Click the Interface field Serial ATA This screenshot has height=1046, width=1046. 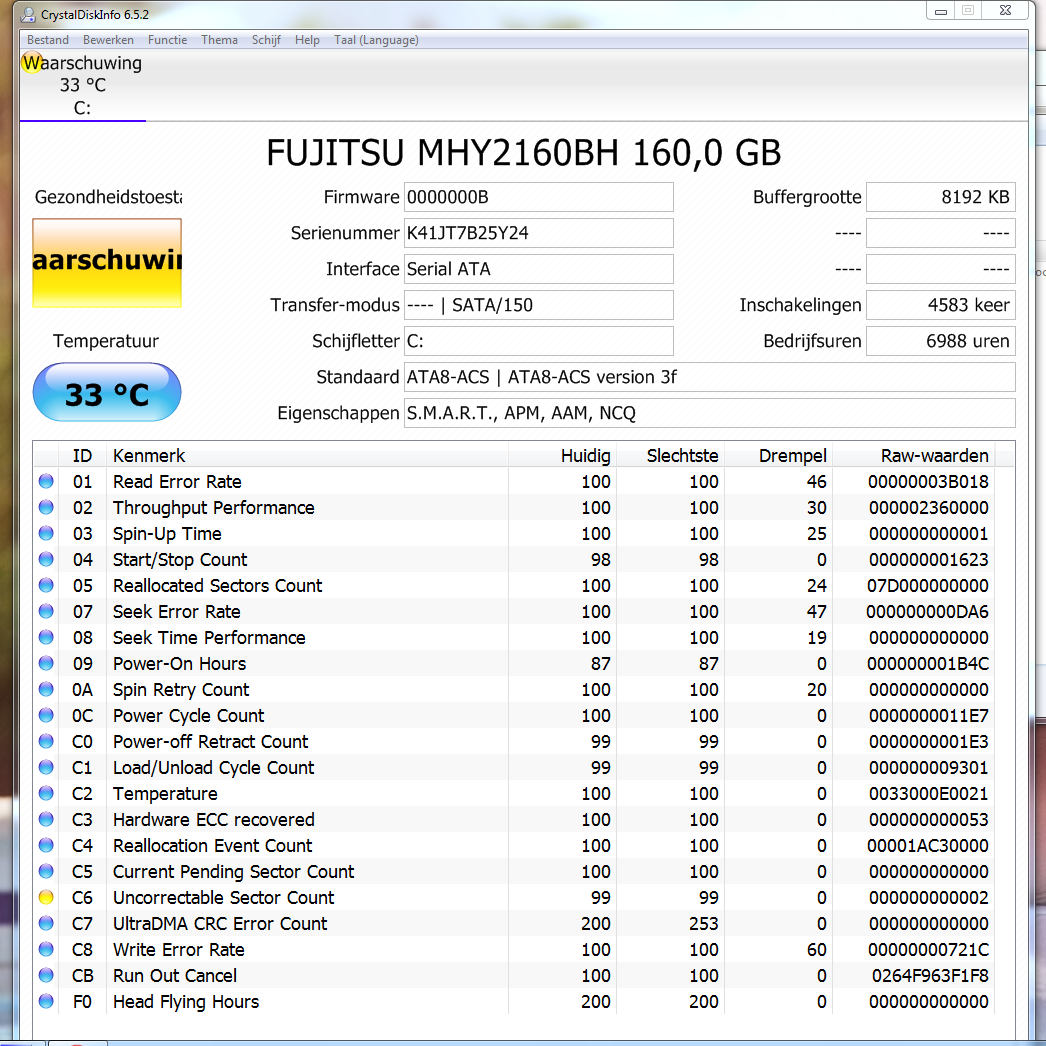pyautogui.click(x=538, y=270)
